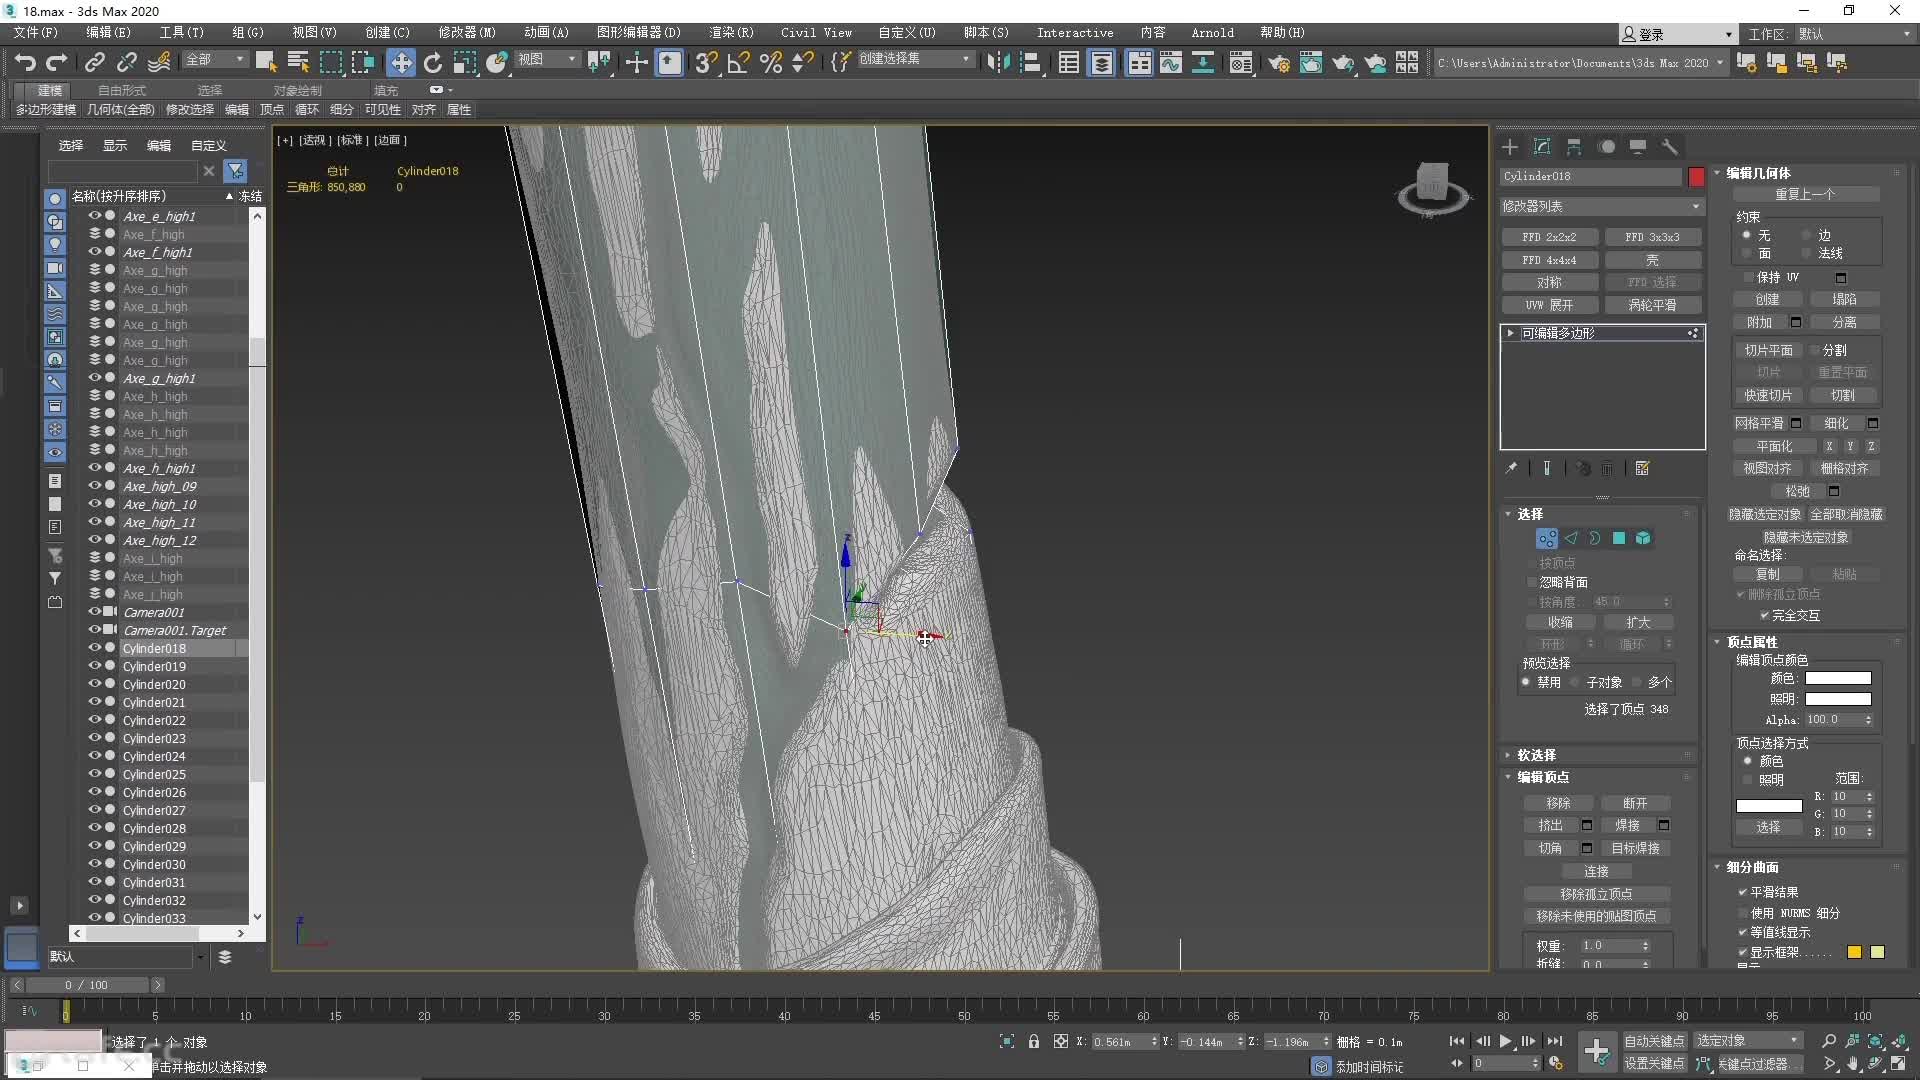Open the 创建选择集 dropdown
This screenshot has height=1080, width=1920.
pos(915,60)
